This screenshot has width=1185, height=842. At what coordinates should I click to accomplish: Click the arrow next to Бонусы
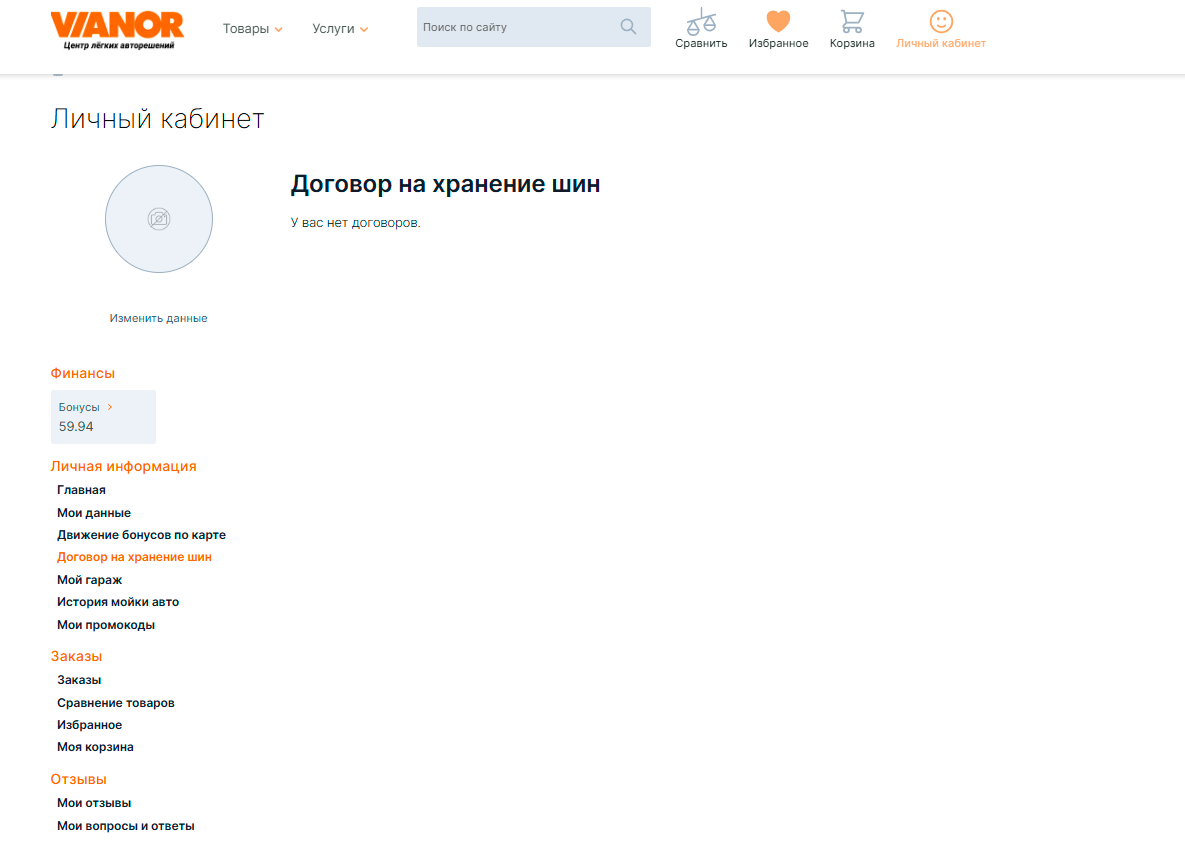coord(110,407)
